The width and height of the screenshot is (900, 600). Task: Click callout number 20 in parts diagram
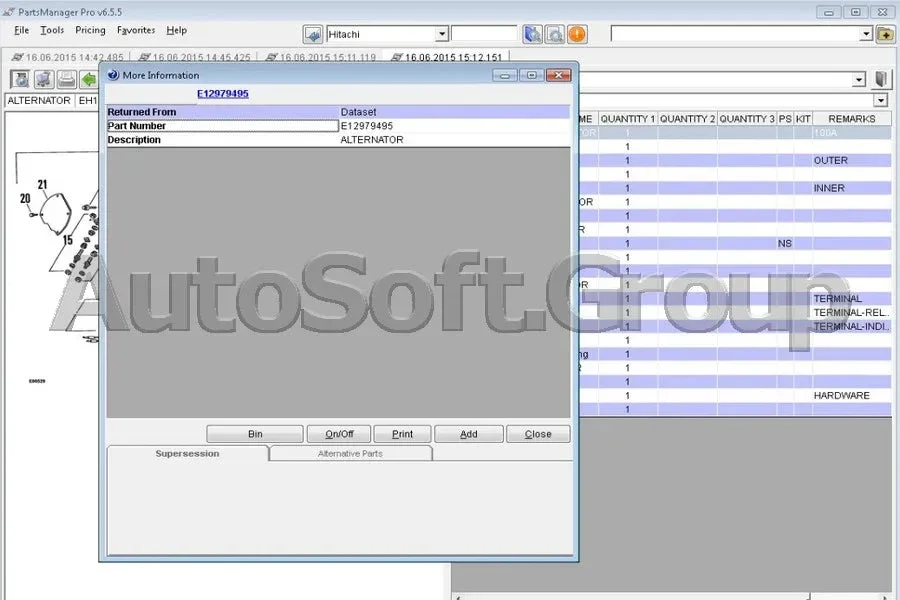25,199
